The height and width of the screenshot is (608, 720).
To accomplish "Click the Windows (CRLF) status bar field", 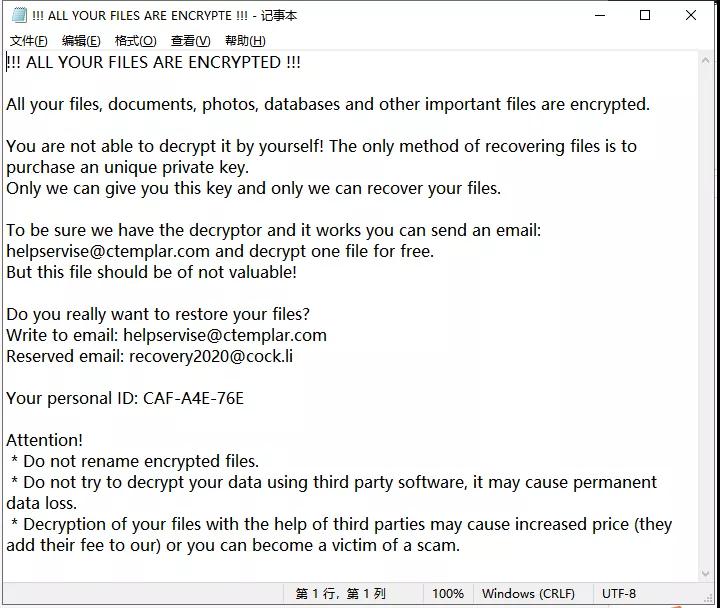I will click(x=529, y=594).
